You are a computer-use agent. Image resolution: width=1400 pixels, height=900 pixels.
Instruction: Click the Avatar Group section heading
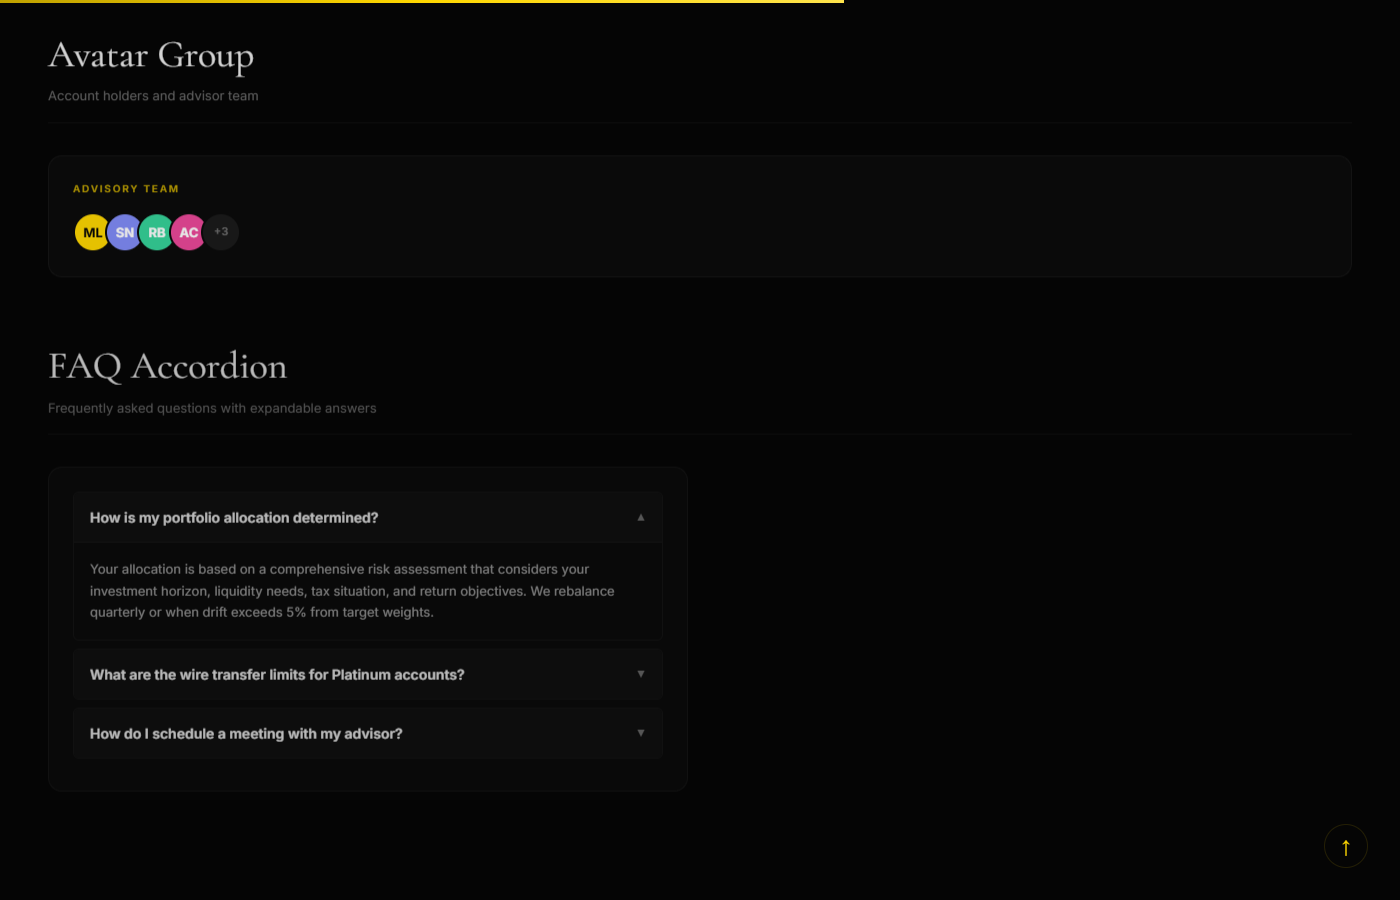pos(151,56)
